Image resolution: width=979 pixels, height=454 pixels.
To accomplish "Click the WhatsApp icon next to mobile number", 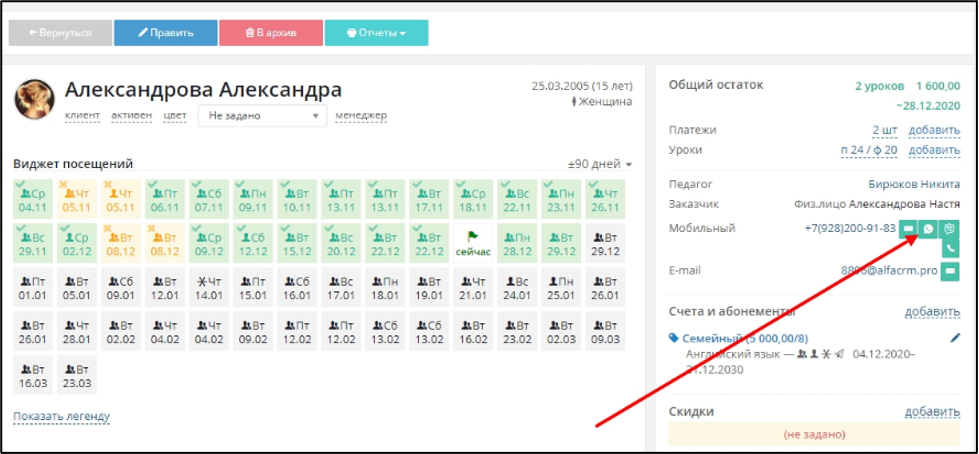I will [x=928, y=229].
